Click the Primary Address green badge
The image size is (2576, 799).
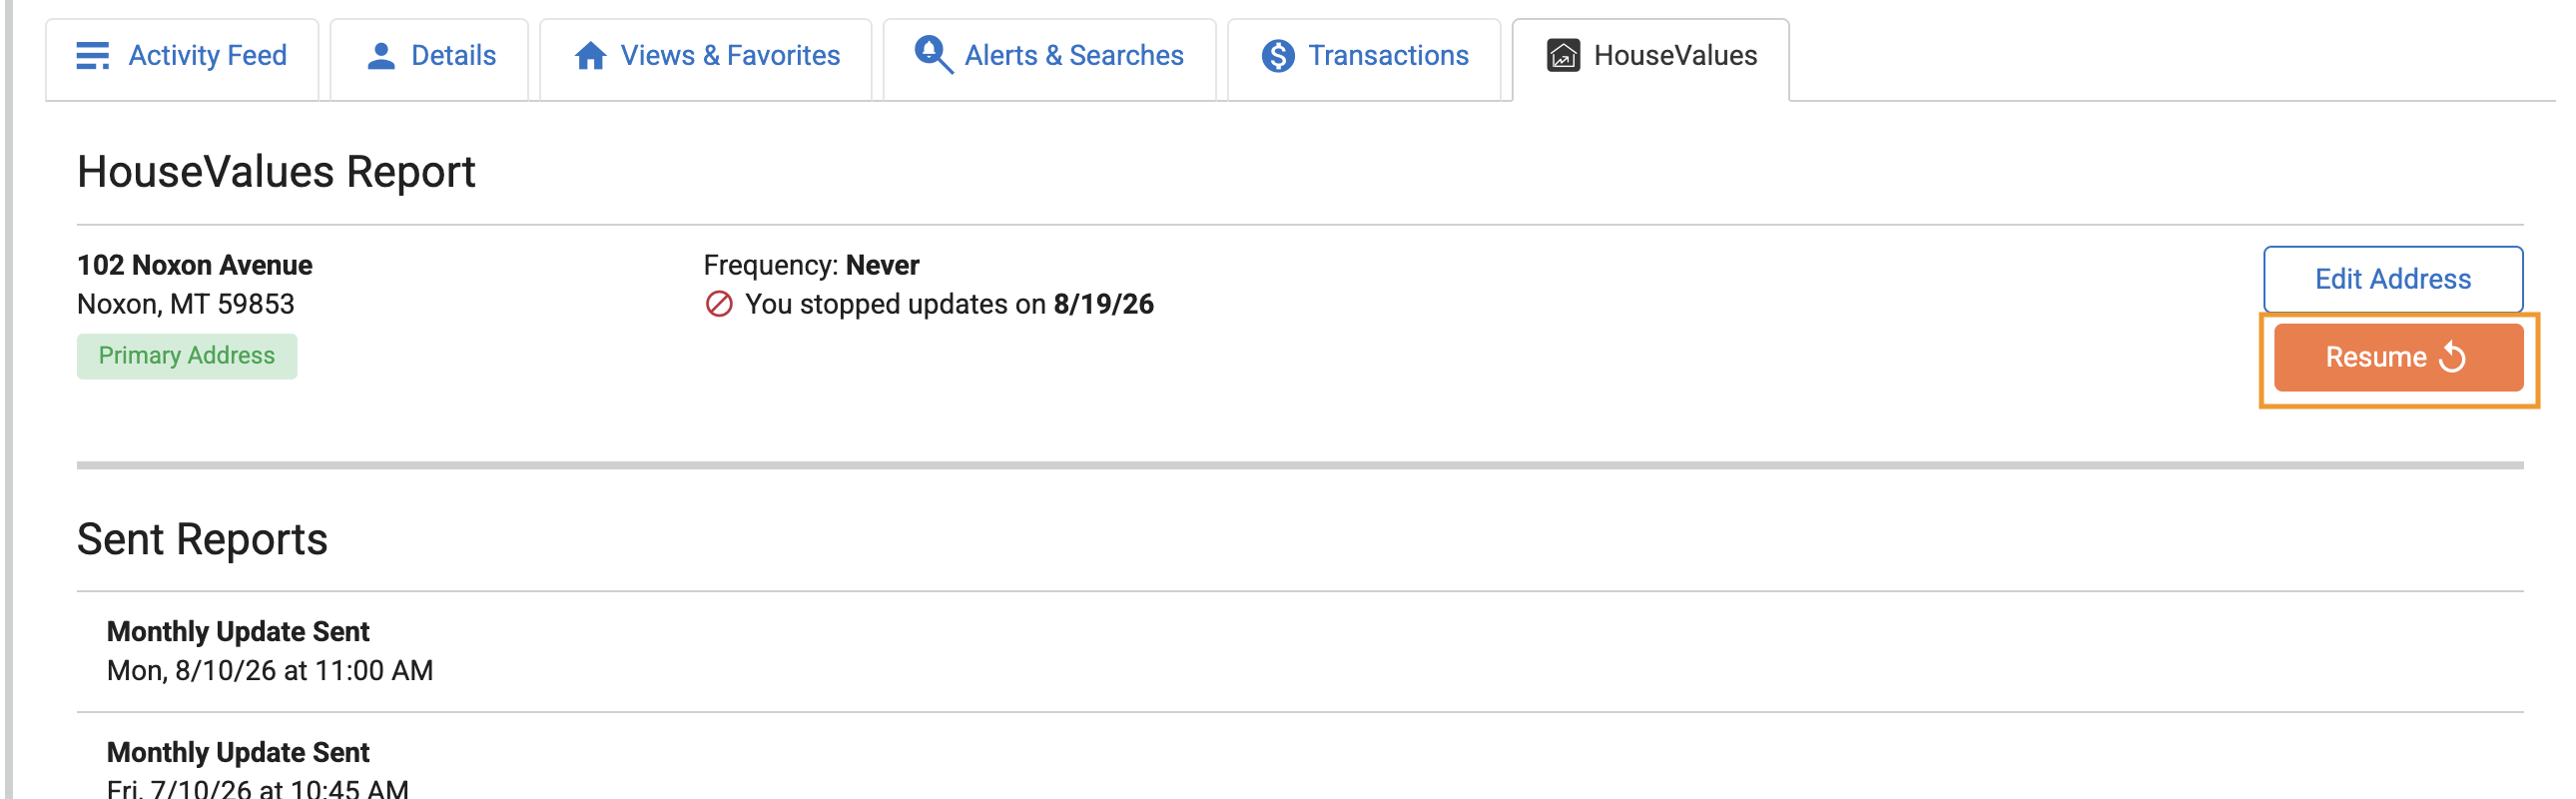pos(187,356)
